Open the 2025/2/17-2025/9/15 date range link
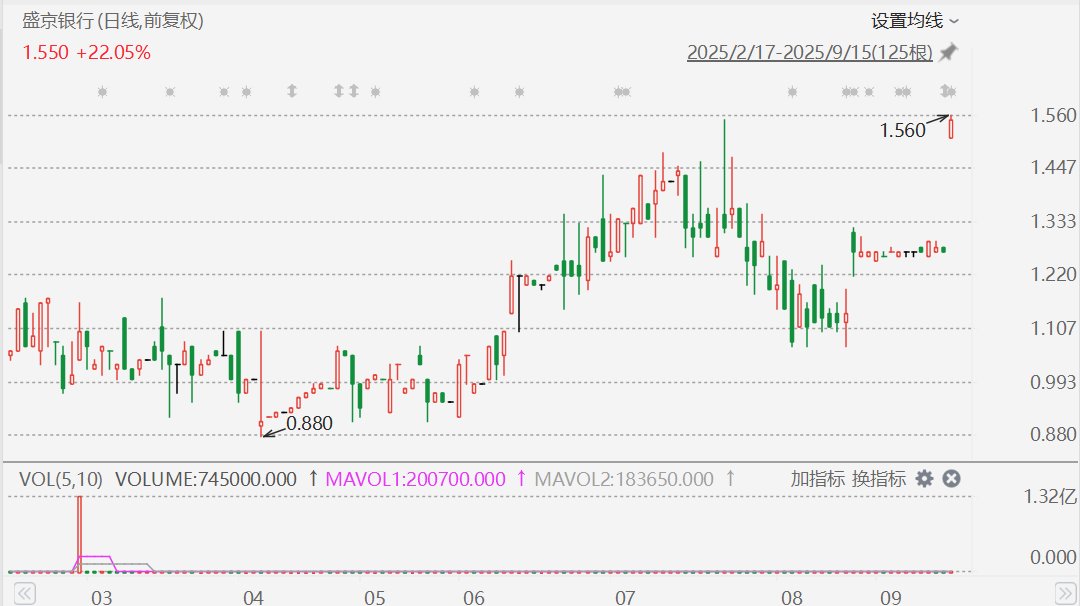The height and width of the screenshot is (606, 1080). point(809,52)
